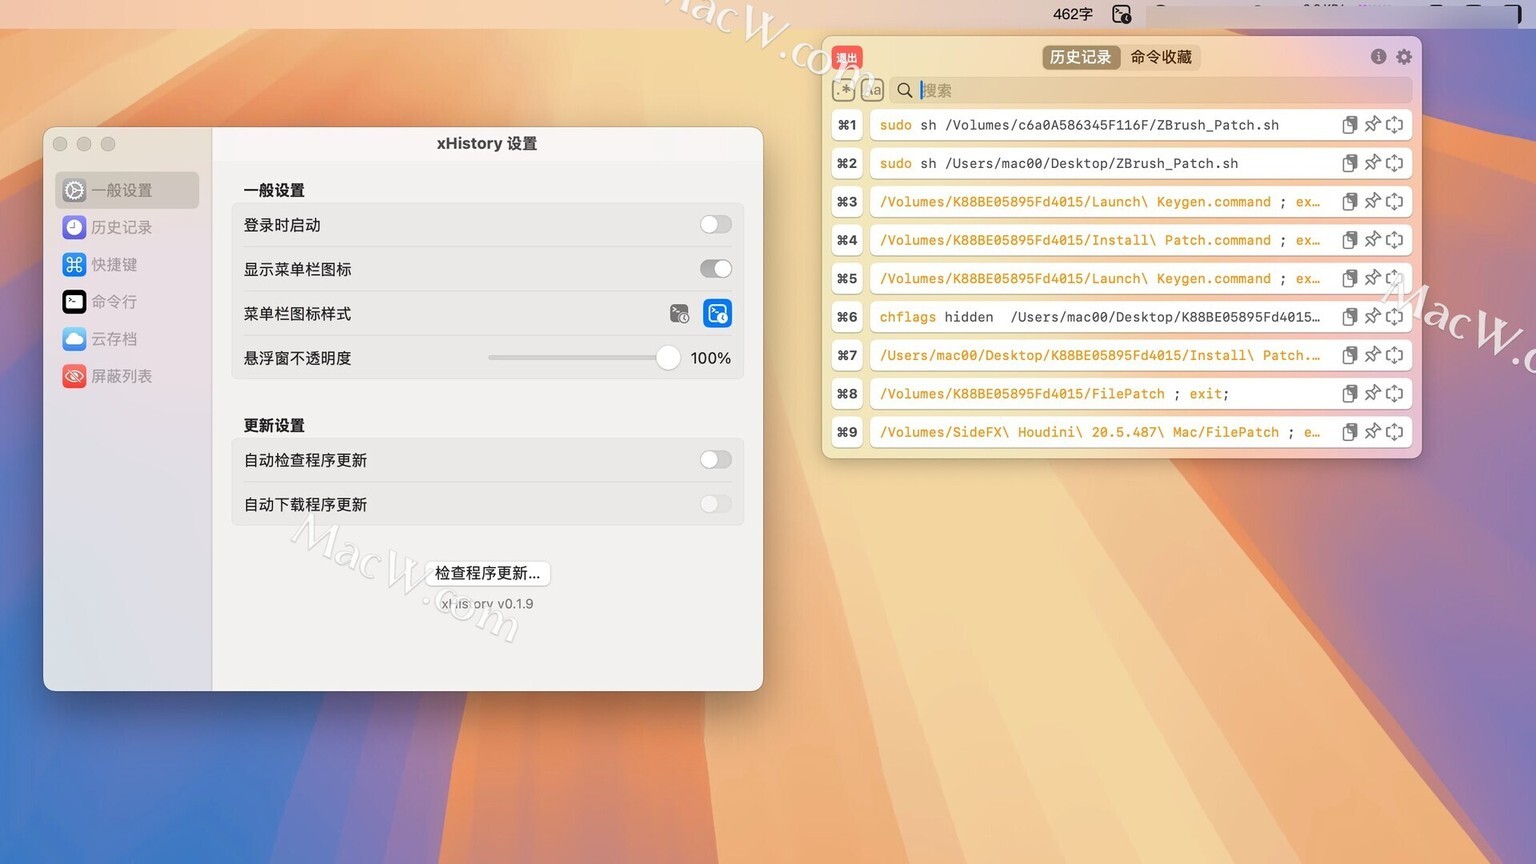This screenshot has height=864, width=1536.
Task: Open 云存档 settings section
Action: click(127, 339)
